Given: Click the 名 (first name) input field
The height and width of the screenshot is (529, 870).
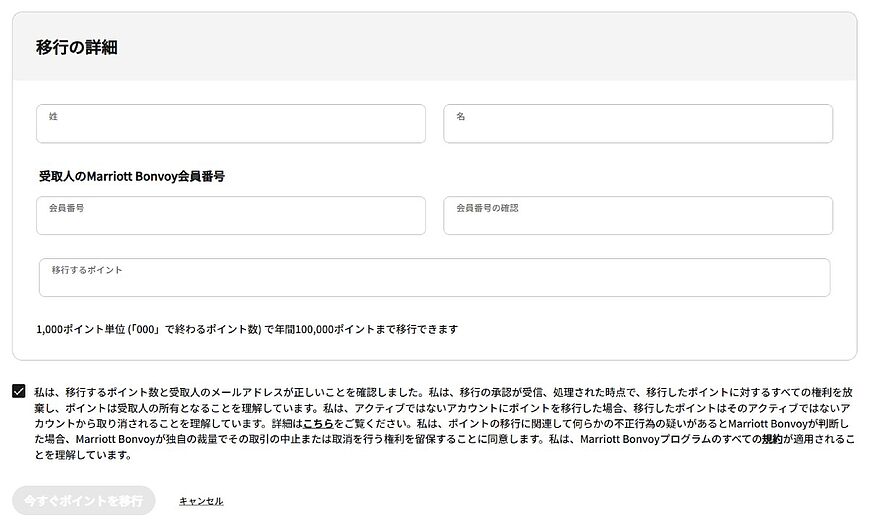Looking at the screenshot, I should pos(638,124).
